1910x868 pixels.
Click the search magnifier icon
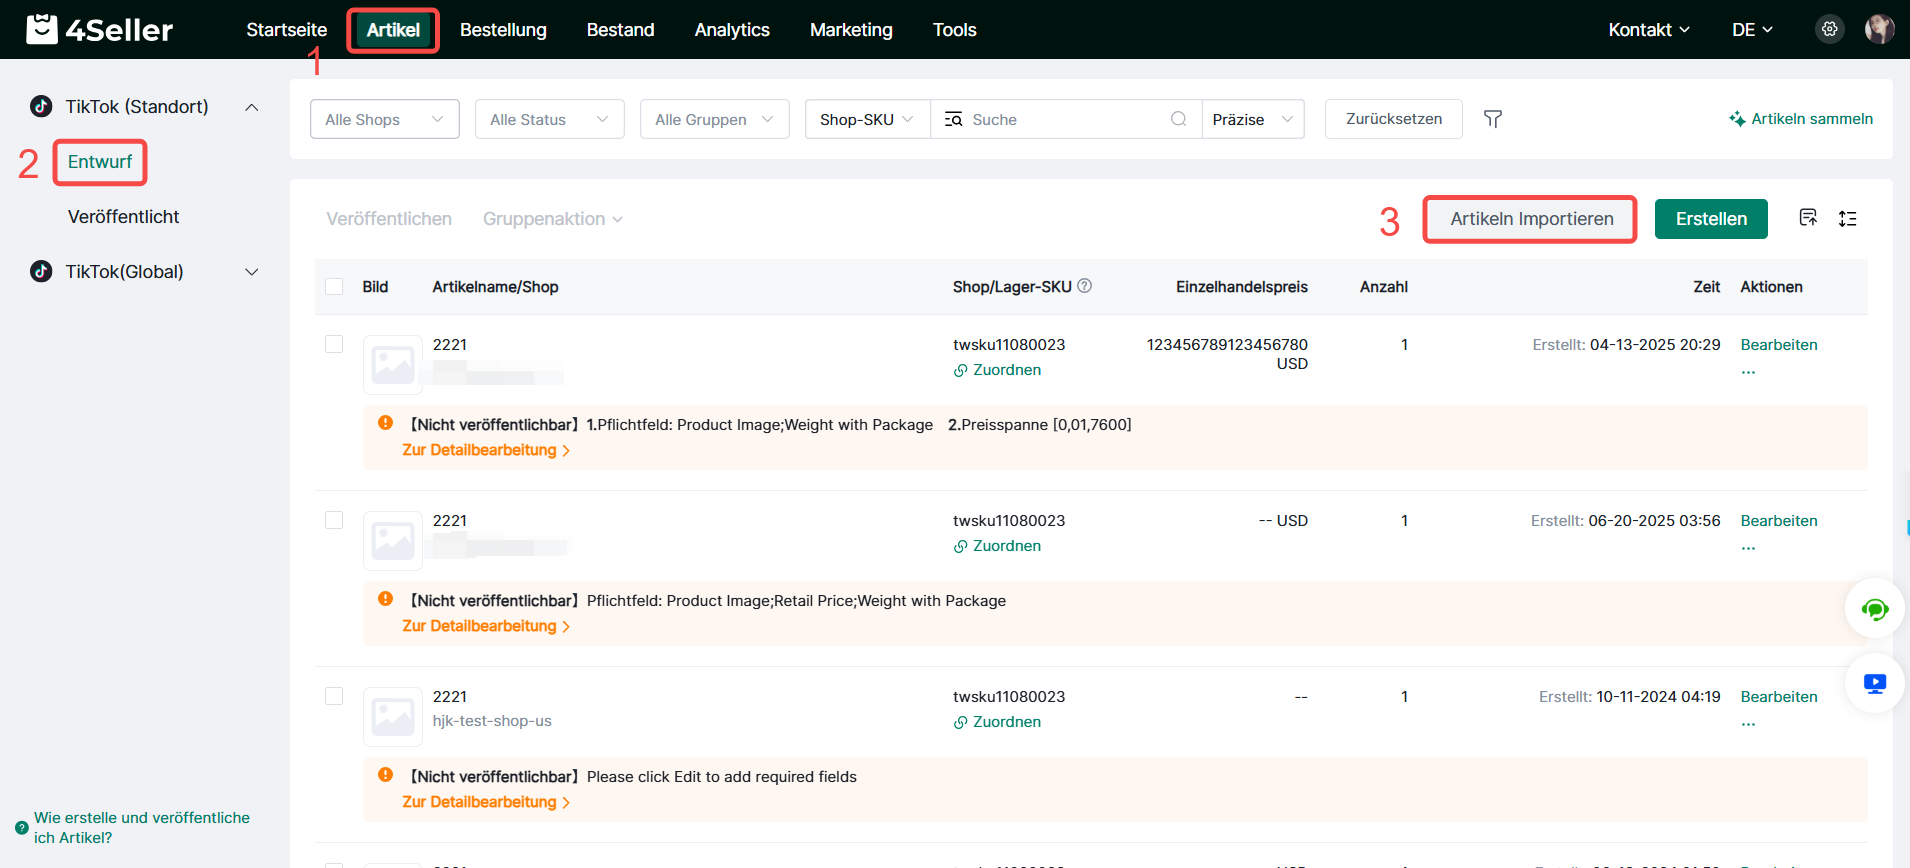pyautogui.click(x=1178, y=119)
